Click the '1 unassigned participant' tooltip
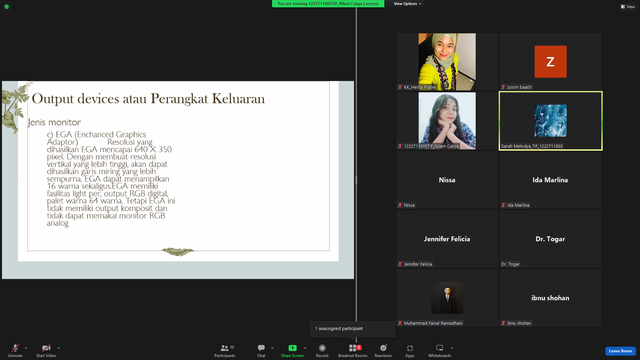Screen dimensions: 640x360 (x=352, y=329)
